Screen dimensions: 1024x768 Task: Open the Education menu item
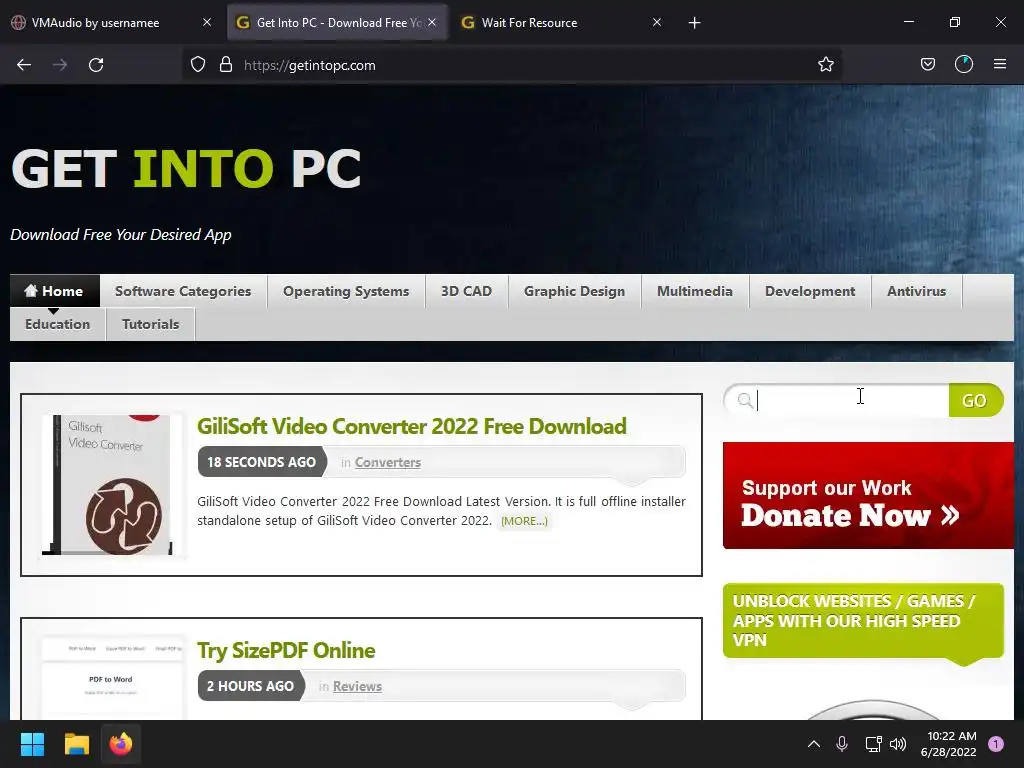tap(57, 324)
